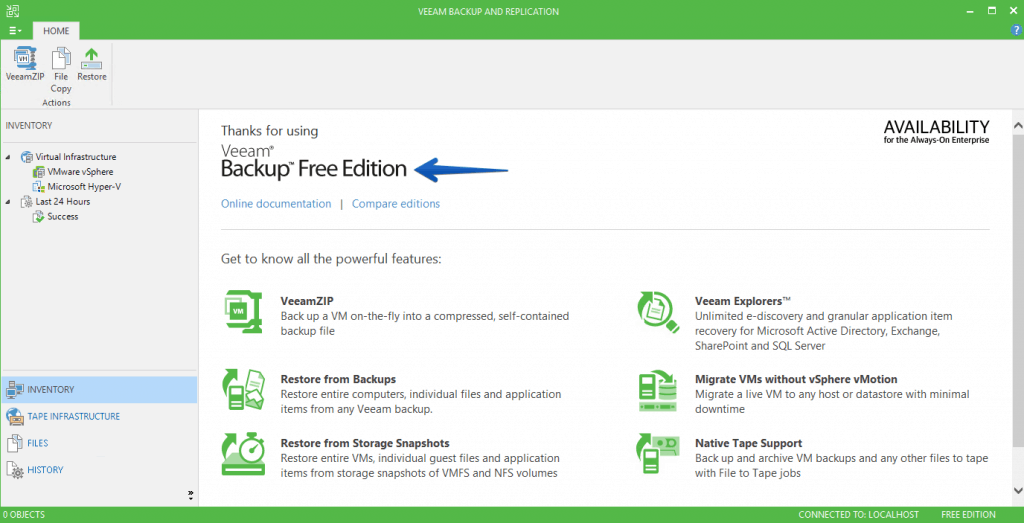Collapse the Virtual Infrastructure tree node
Viewport: 1024px width, 523px height.
tap(9, 157)
